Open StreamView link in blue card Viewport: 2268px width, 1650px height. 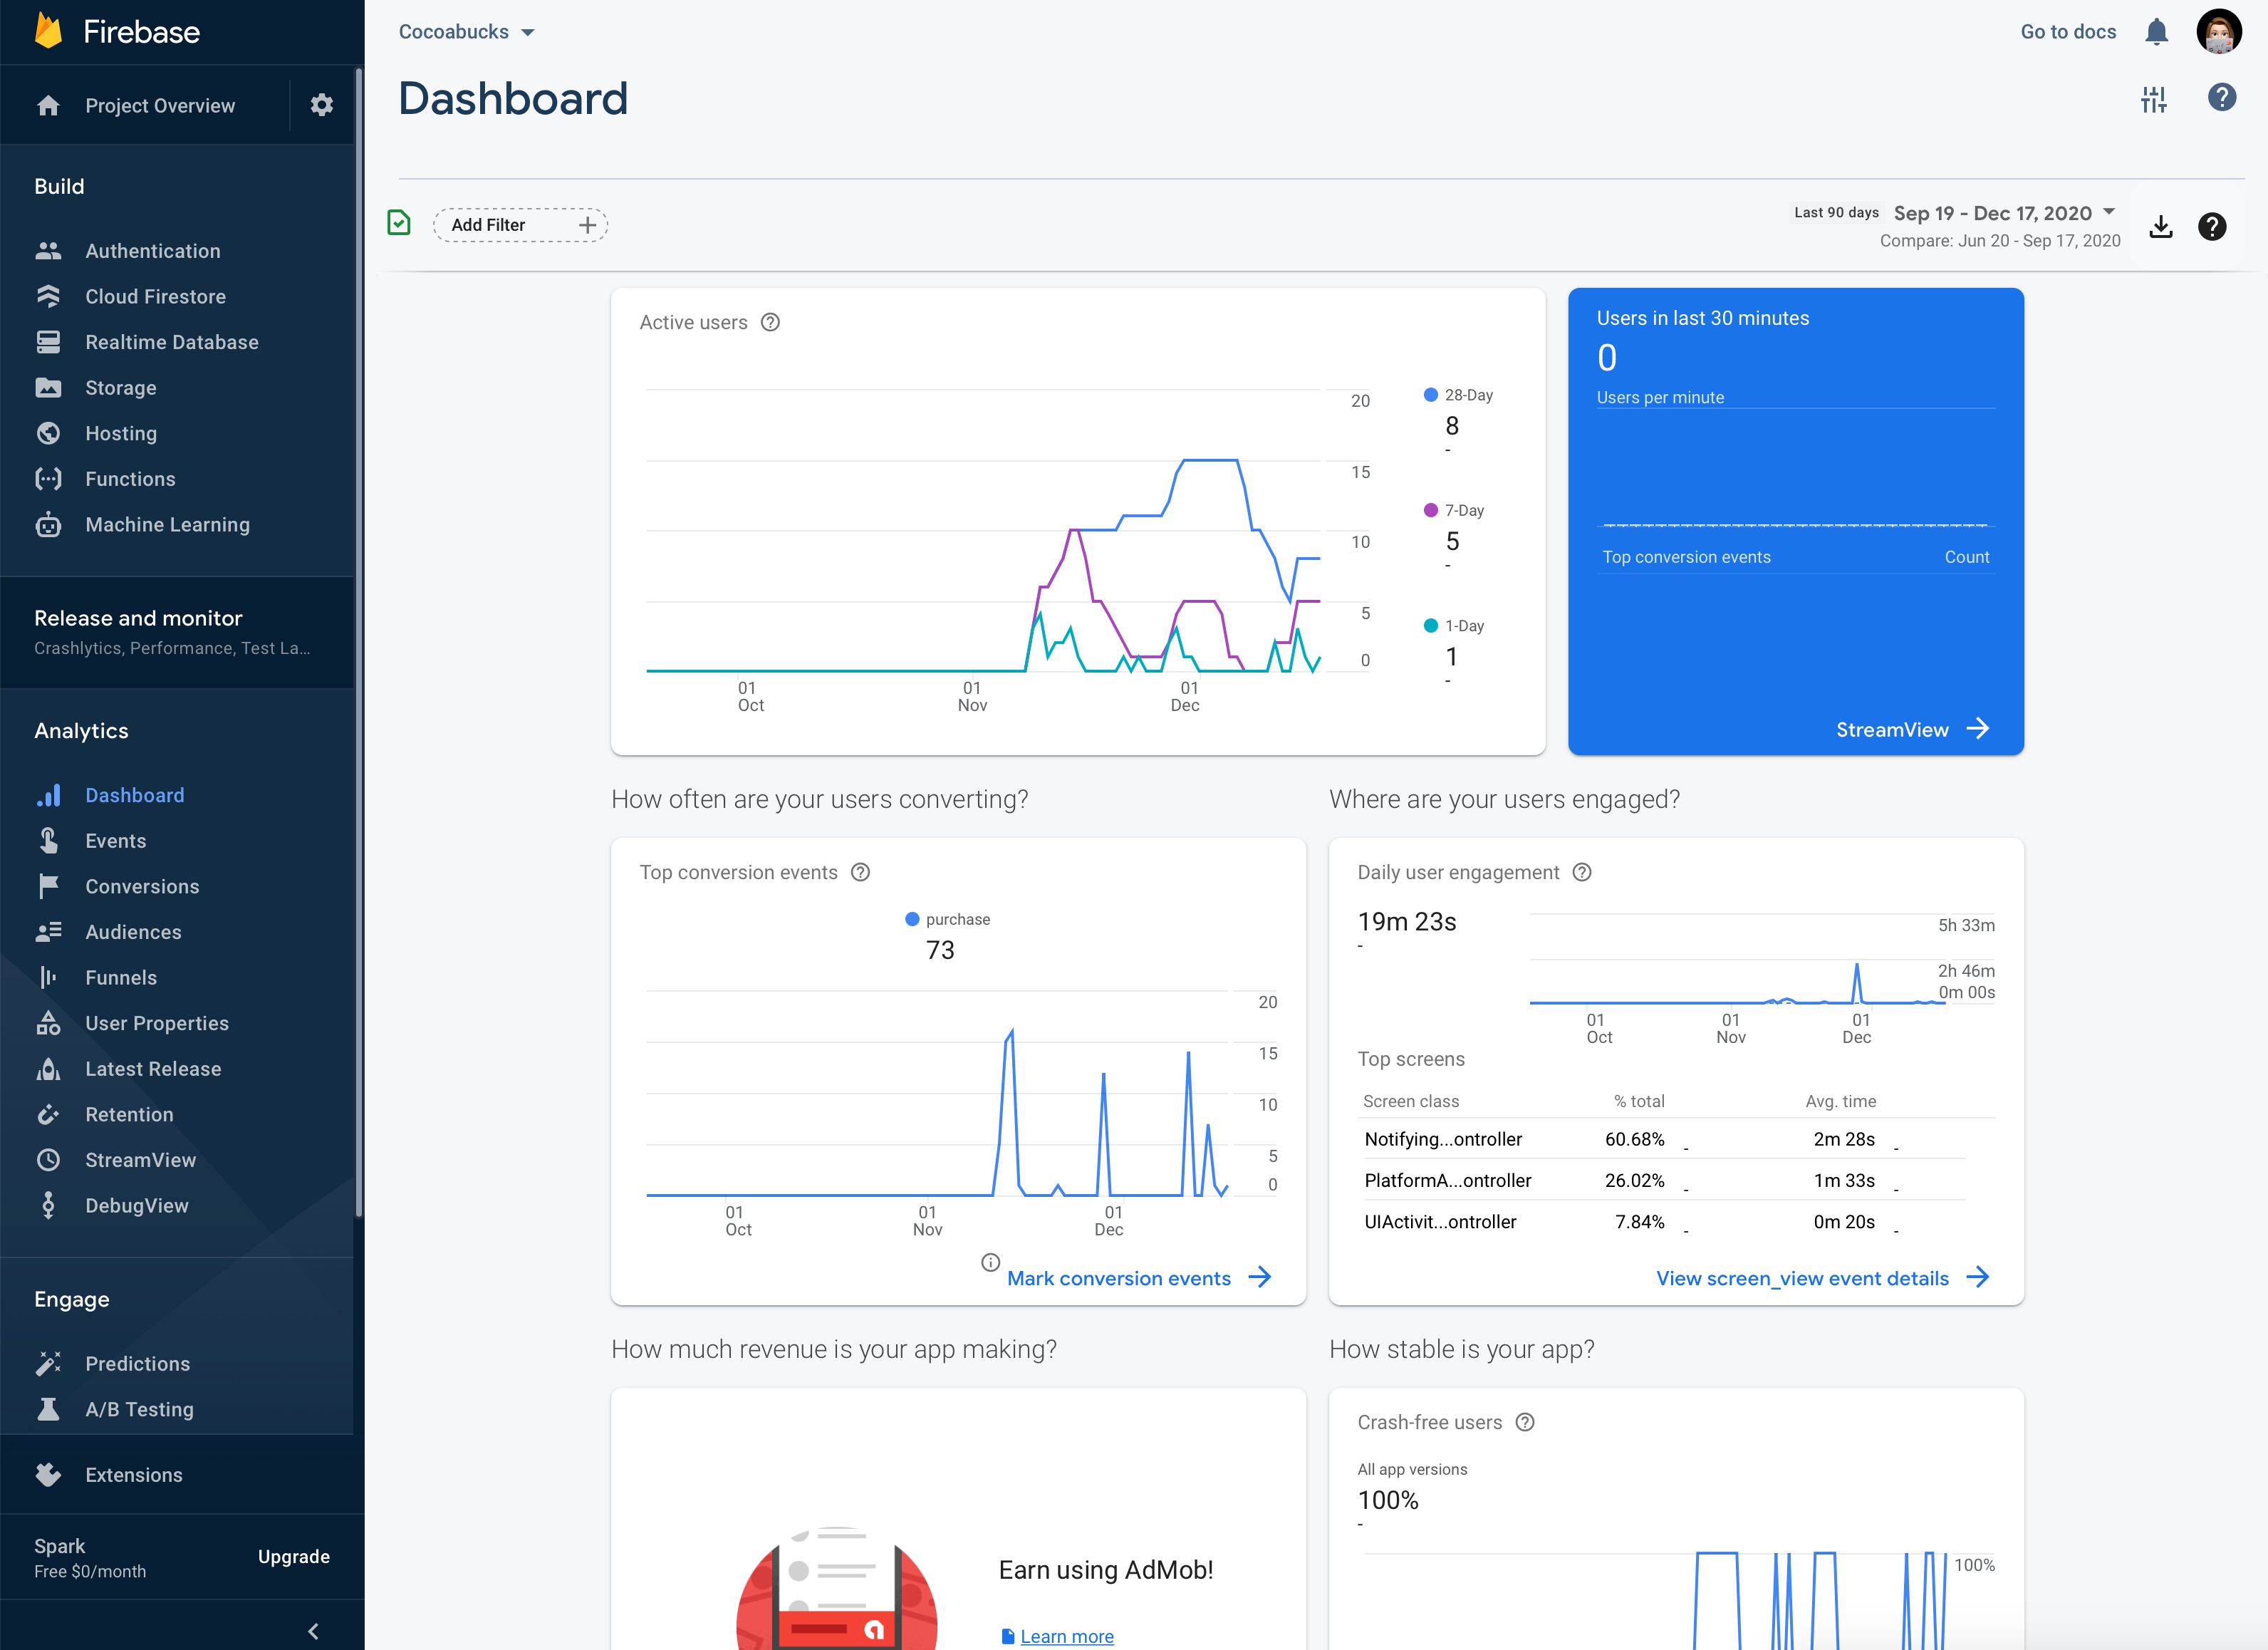(x=1912, y=729)
